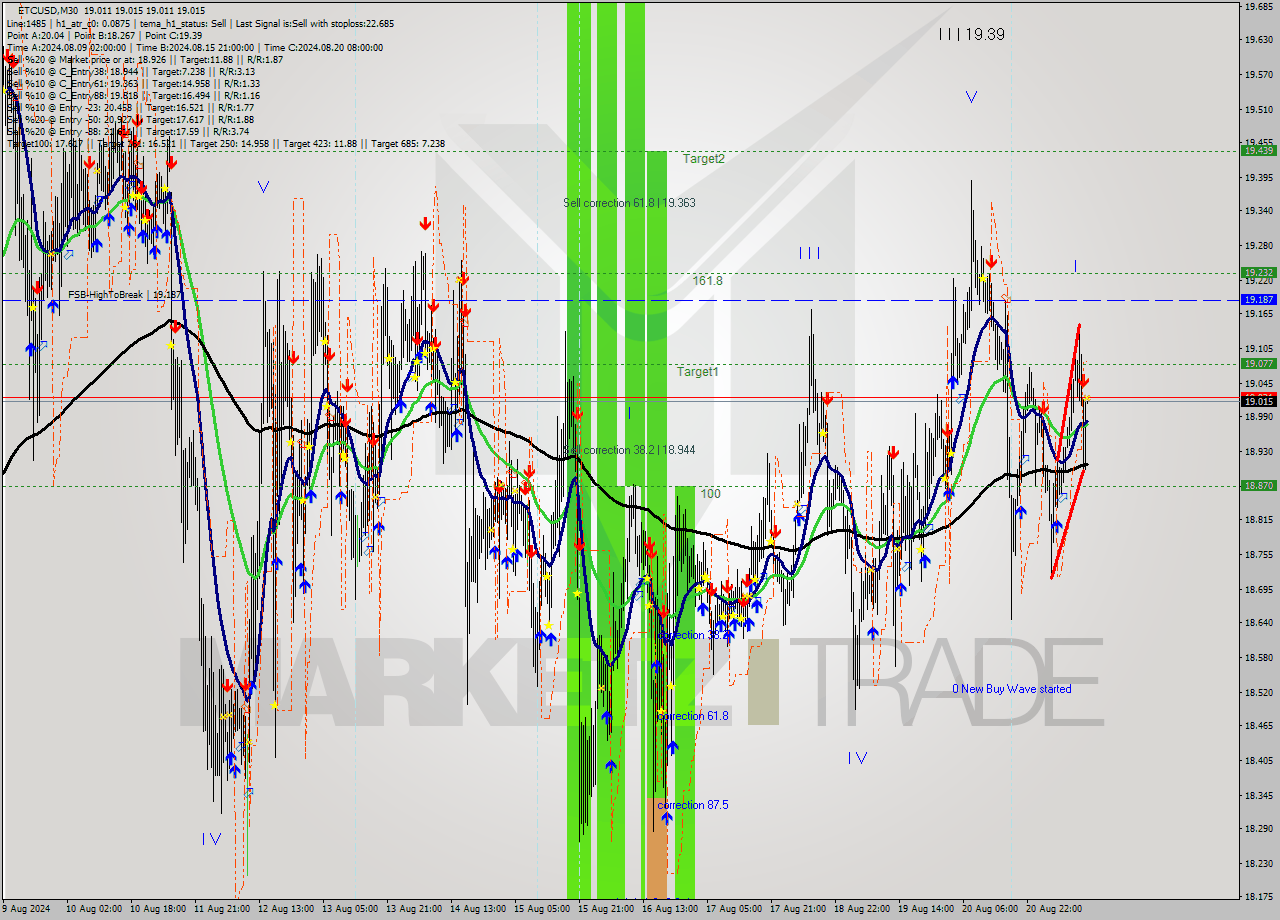Click '9 Aug 2024' on the time axis
Image resolution: width=1280 pixels, height=920 pixels.
[27, 909]
